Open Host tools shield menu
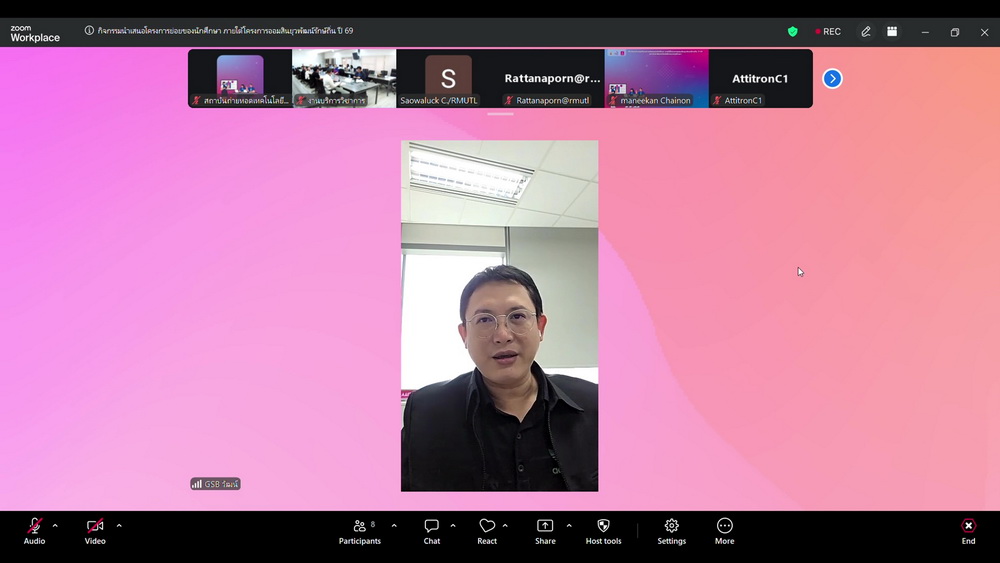Viewport: 1000px width, 563px height. tap(603, 530)
